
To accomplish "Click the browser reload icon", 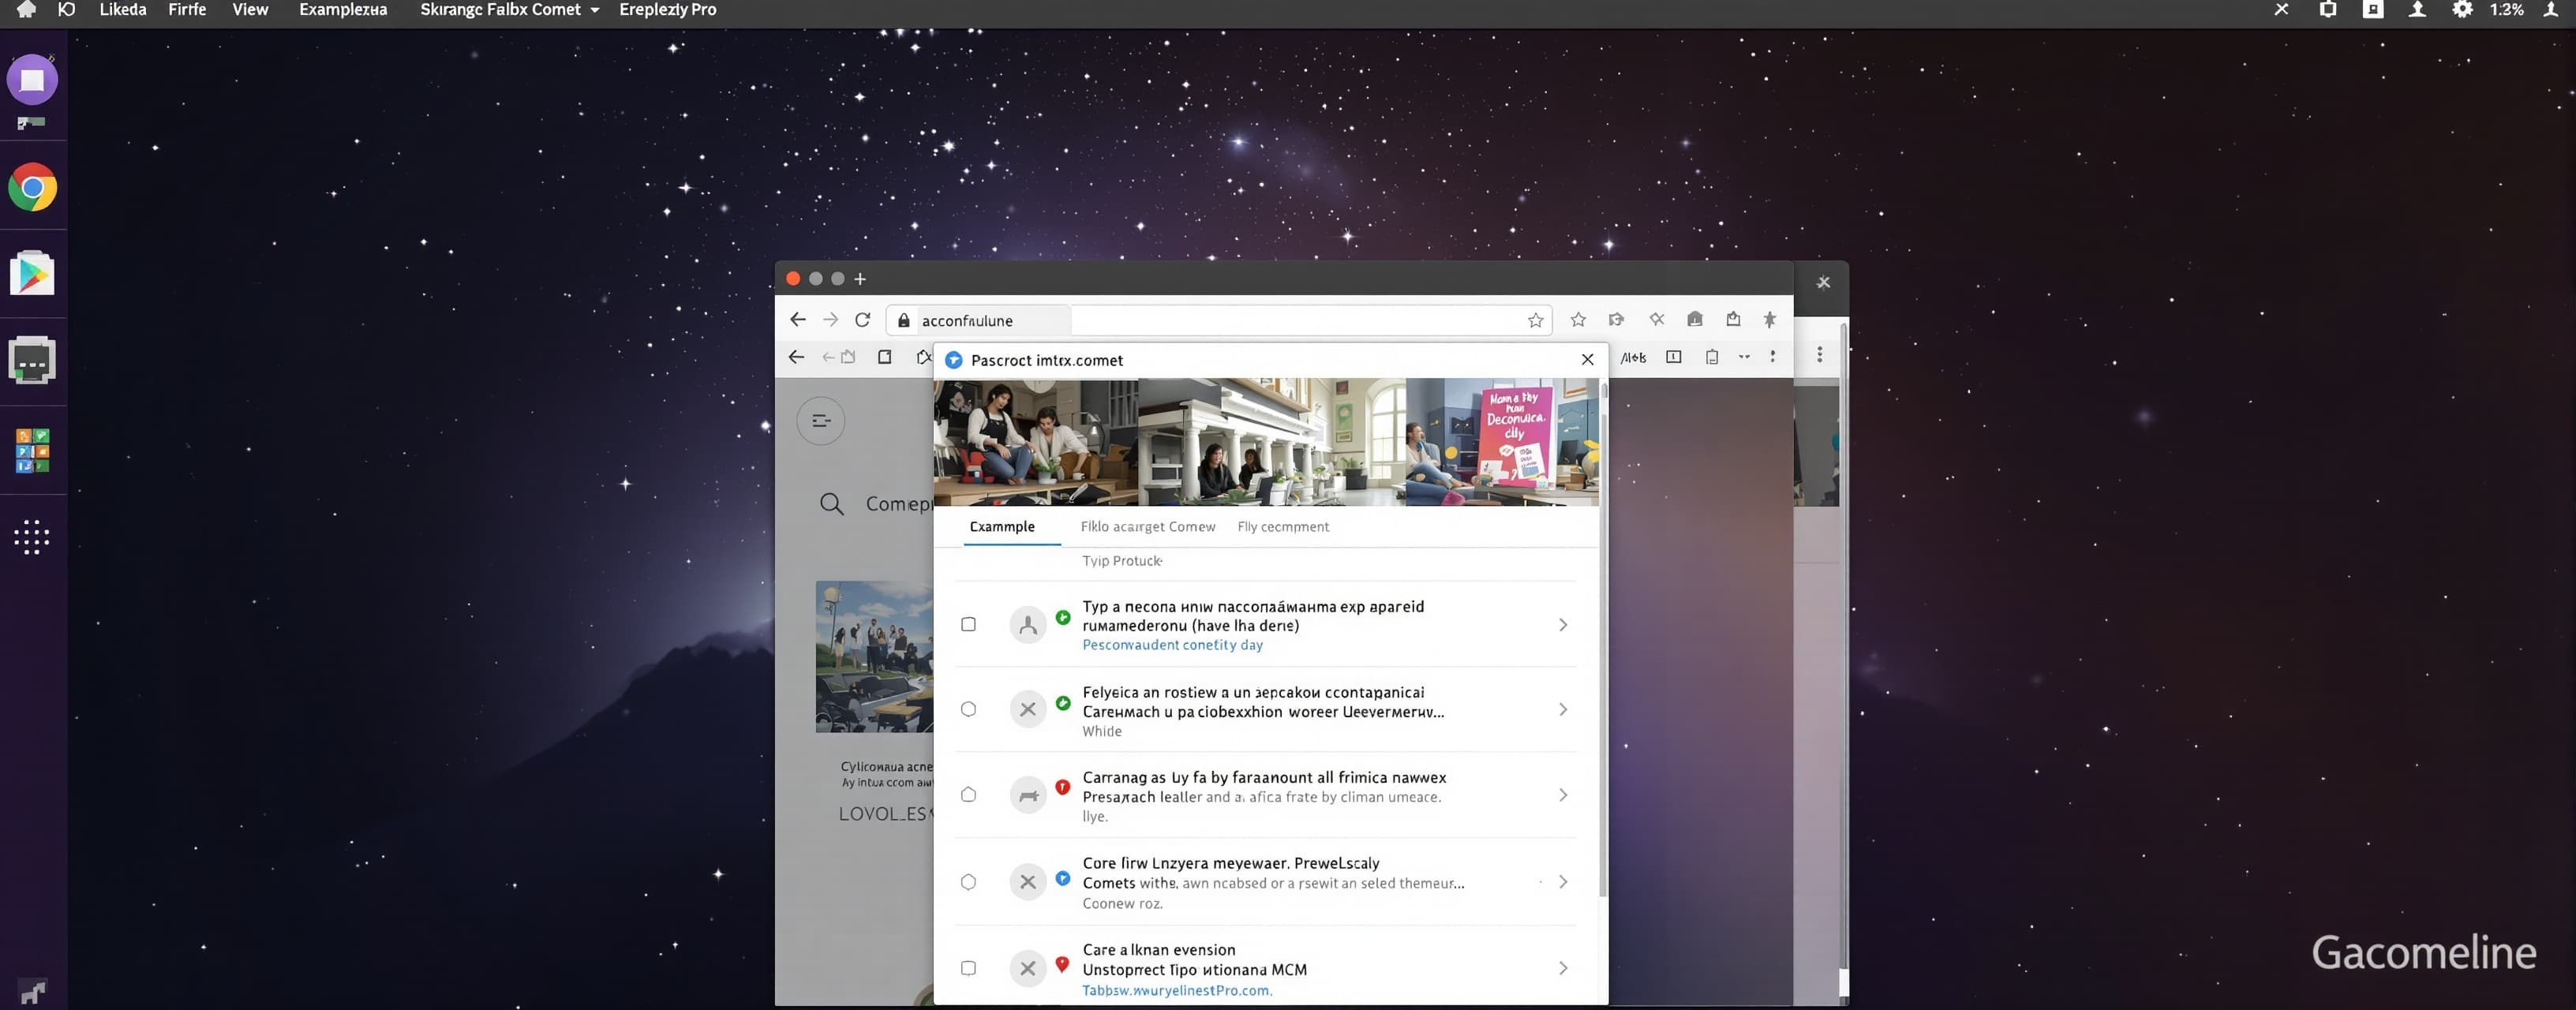I will (x=862, y=320).
